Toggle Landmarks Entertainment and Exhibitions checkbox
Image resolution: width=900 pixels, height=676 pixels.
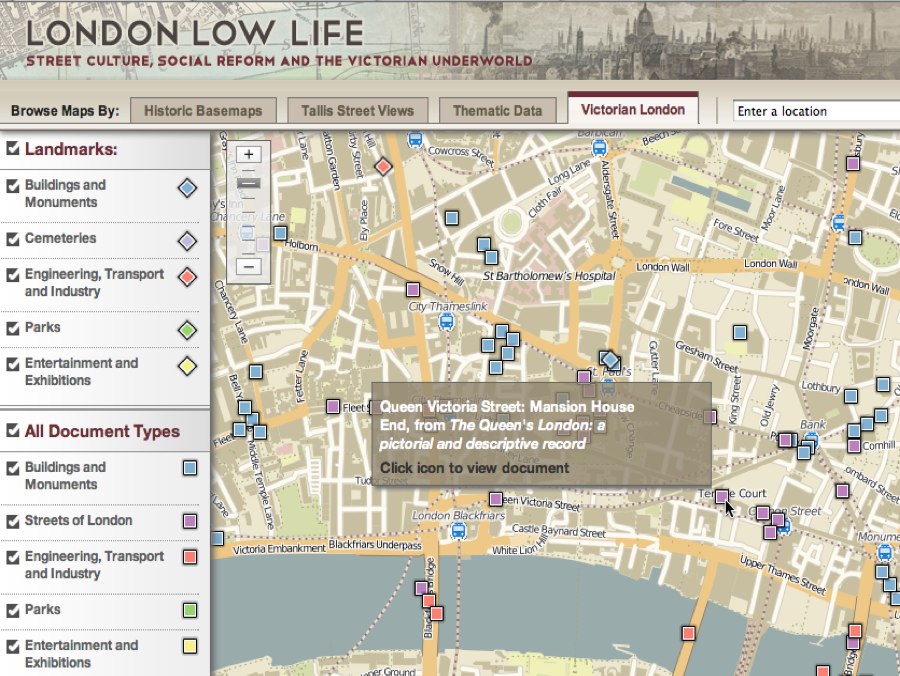(x=13, y=364)
